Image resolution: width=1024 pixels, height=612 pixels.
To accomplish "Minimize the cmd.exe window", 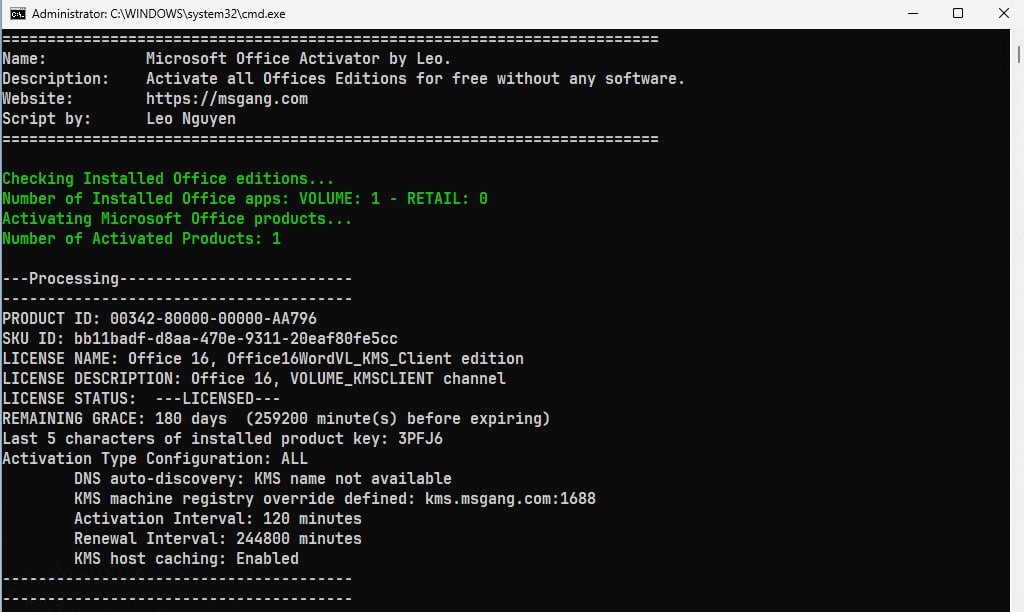I will 913,14.
